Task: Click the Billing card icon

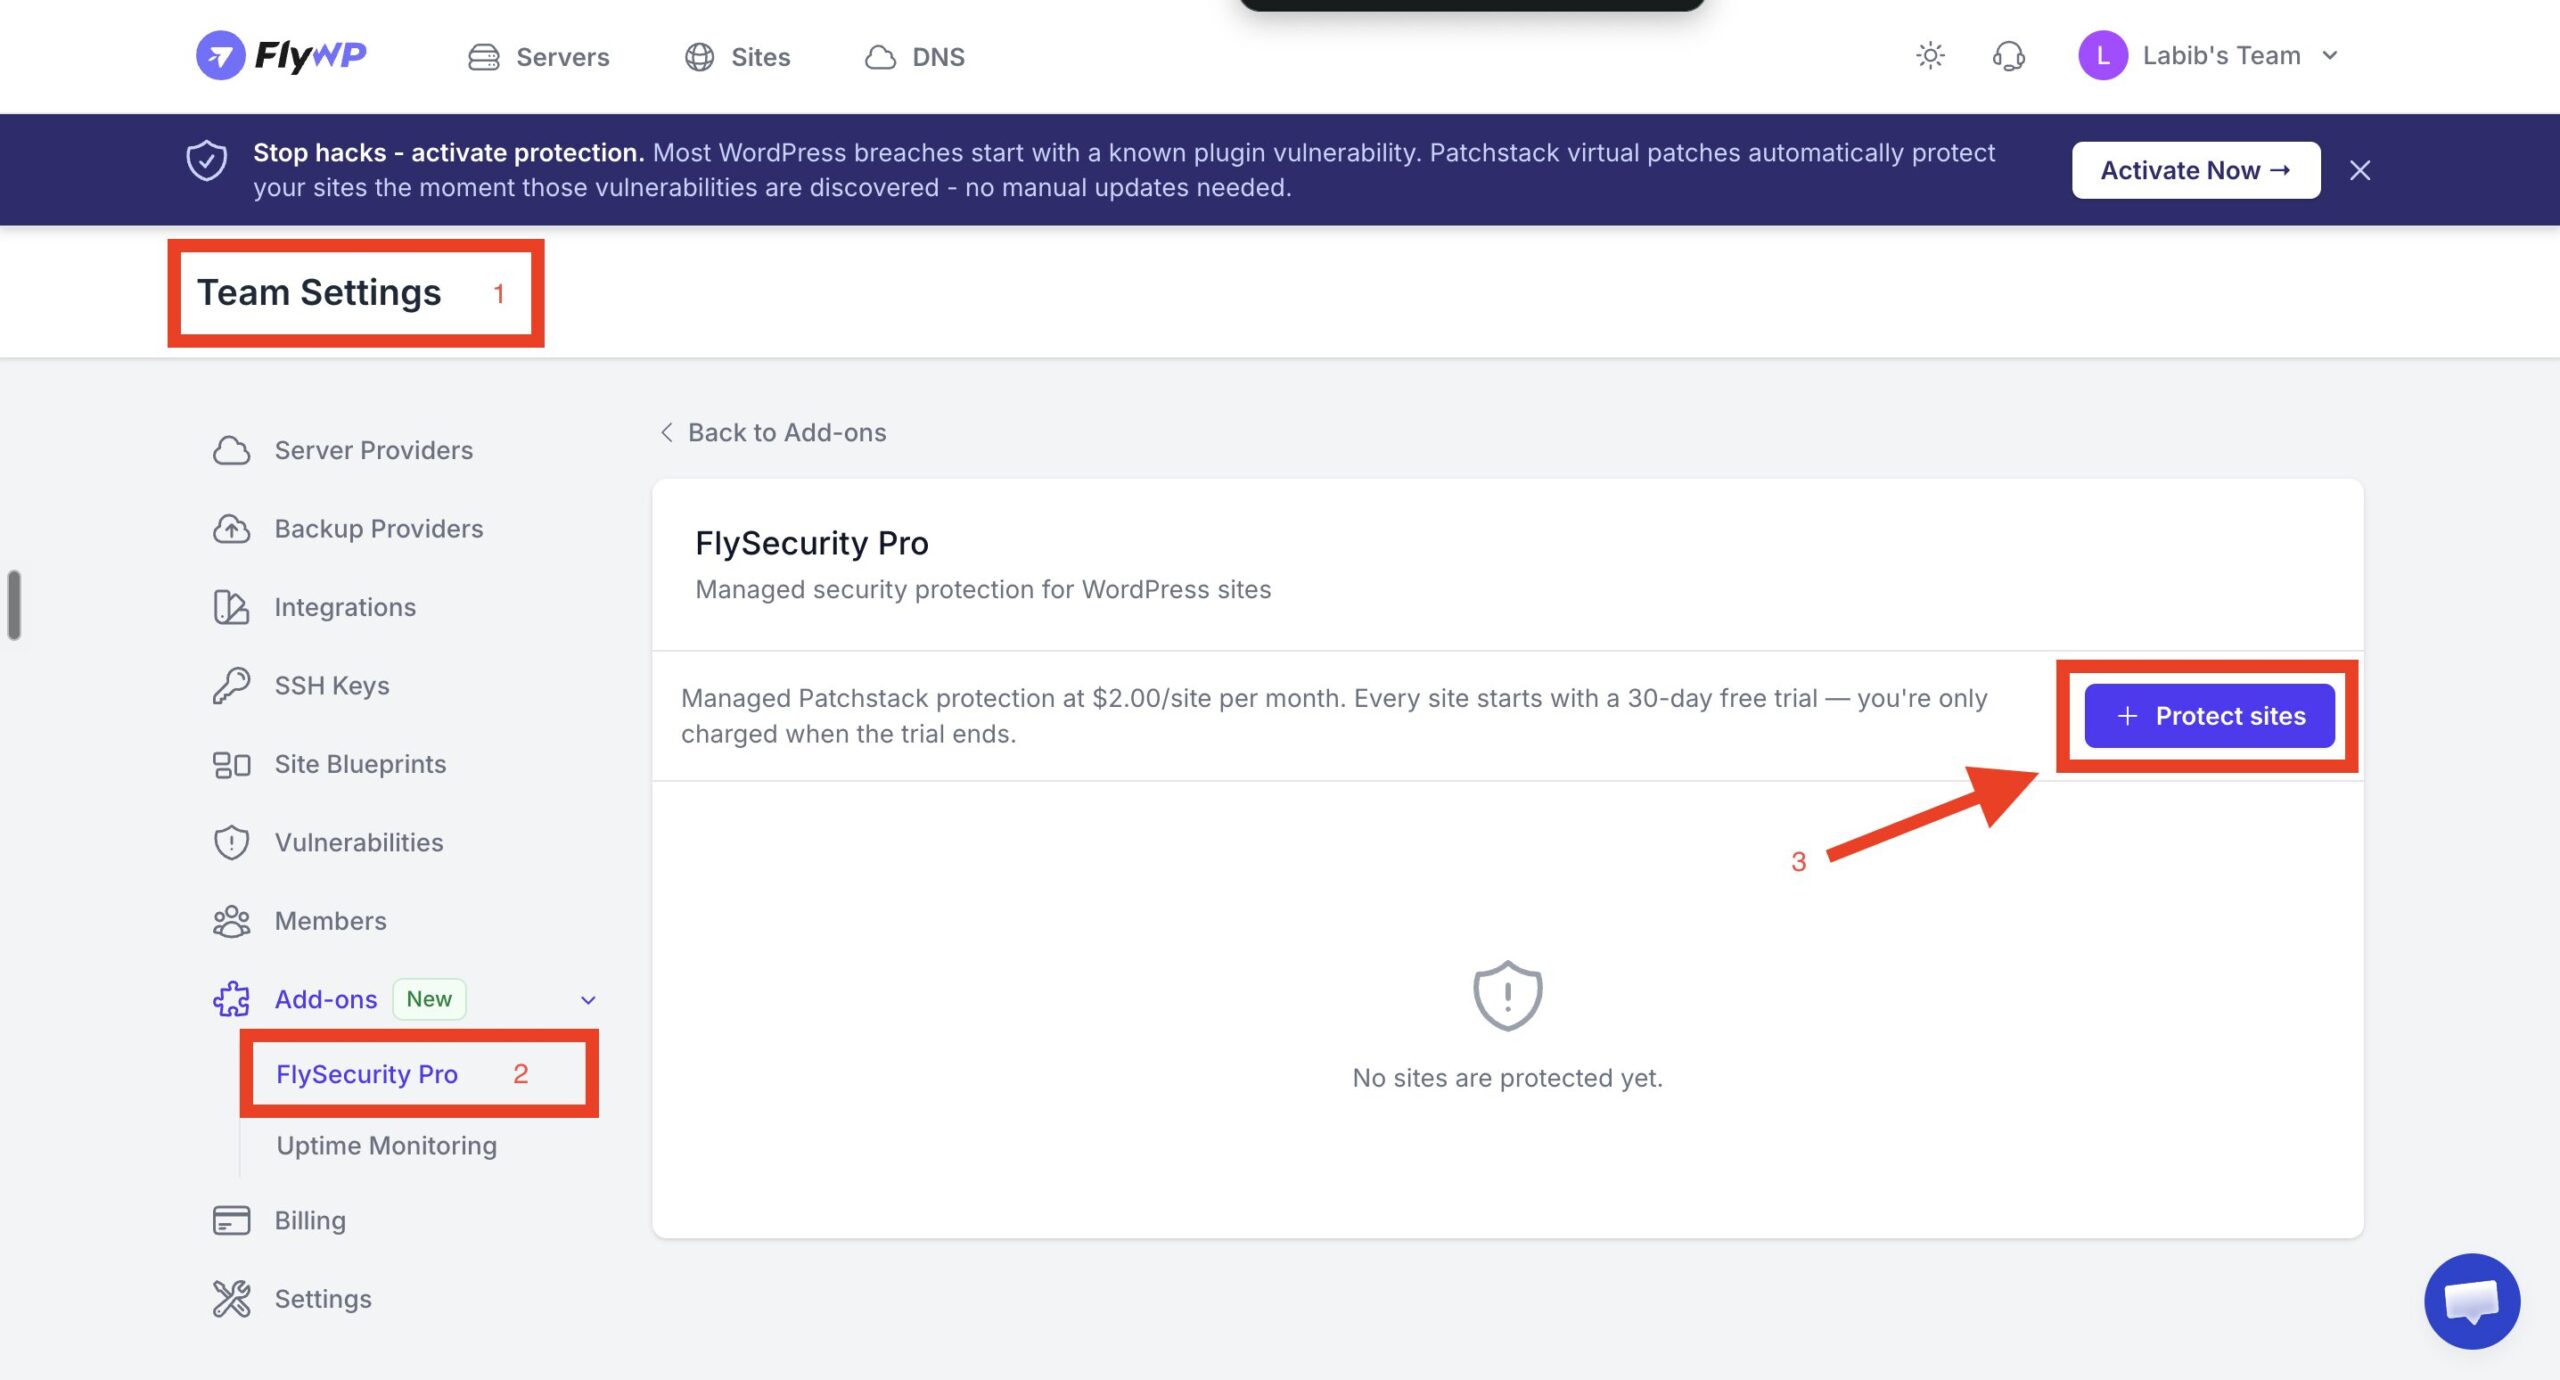Action: tap(231, 1220)
